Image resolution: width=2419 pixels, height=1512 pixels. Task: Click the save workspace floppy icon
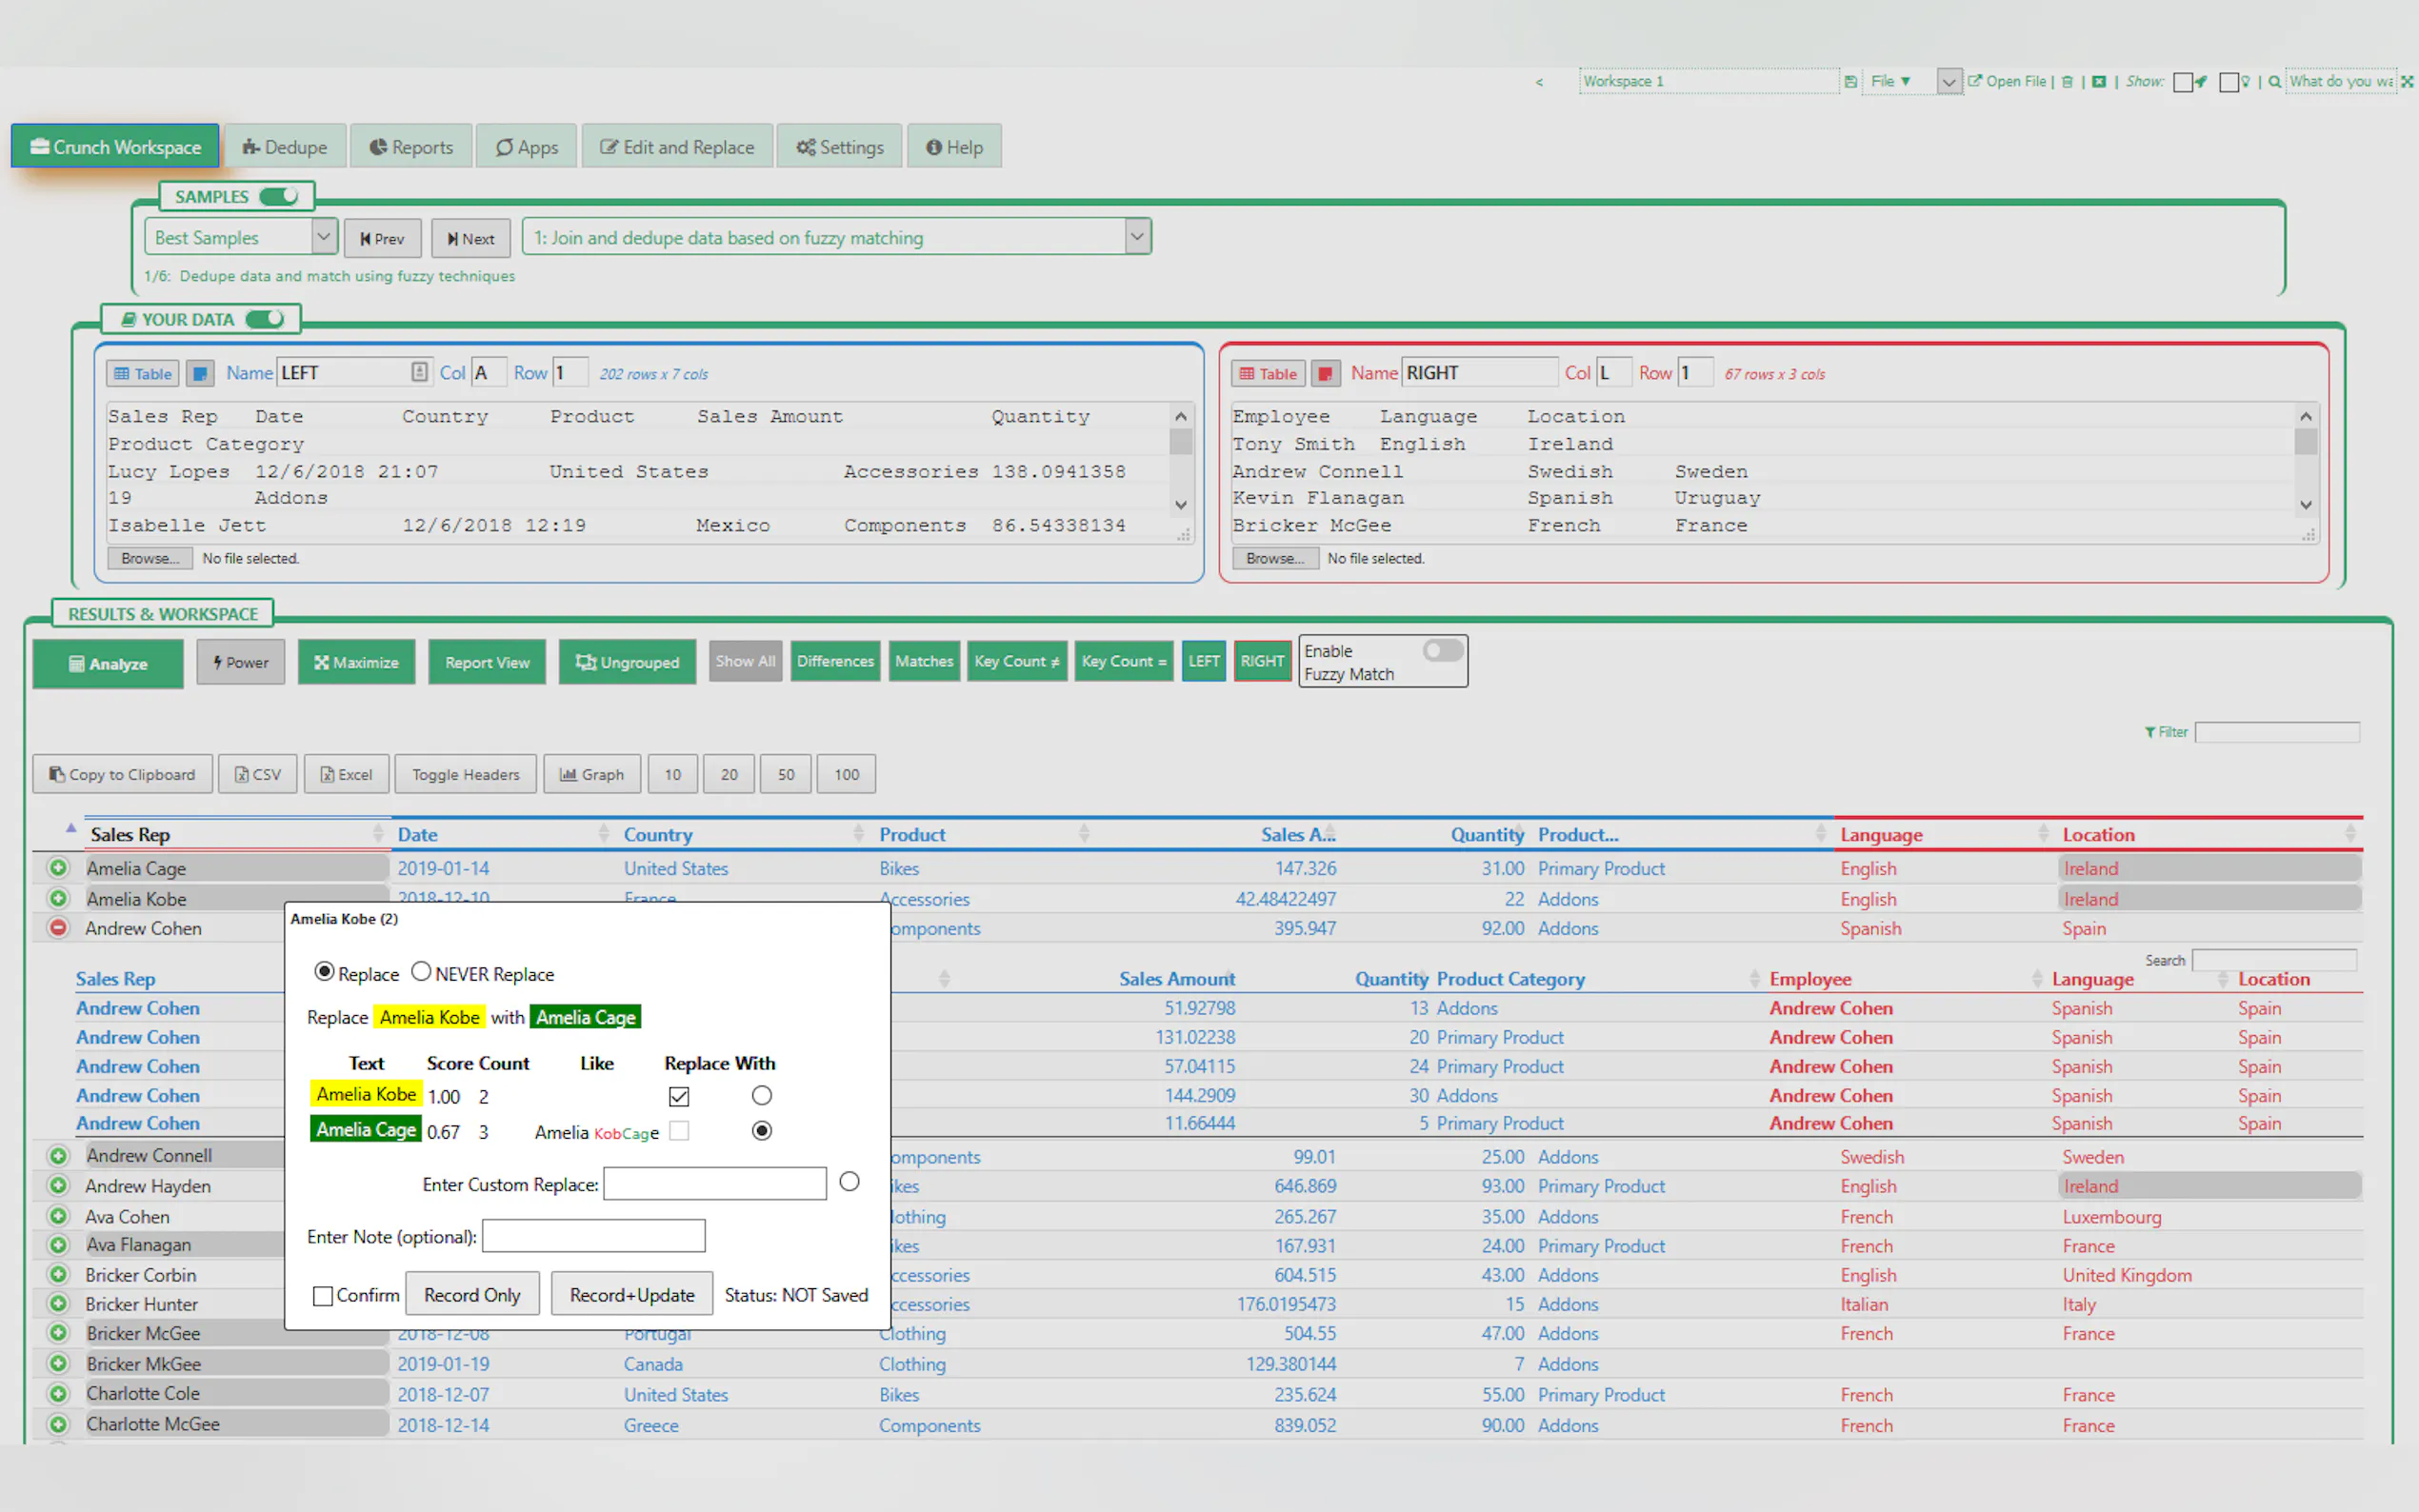pyautogui.click(x=1850, y=82)
